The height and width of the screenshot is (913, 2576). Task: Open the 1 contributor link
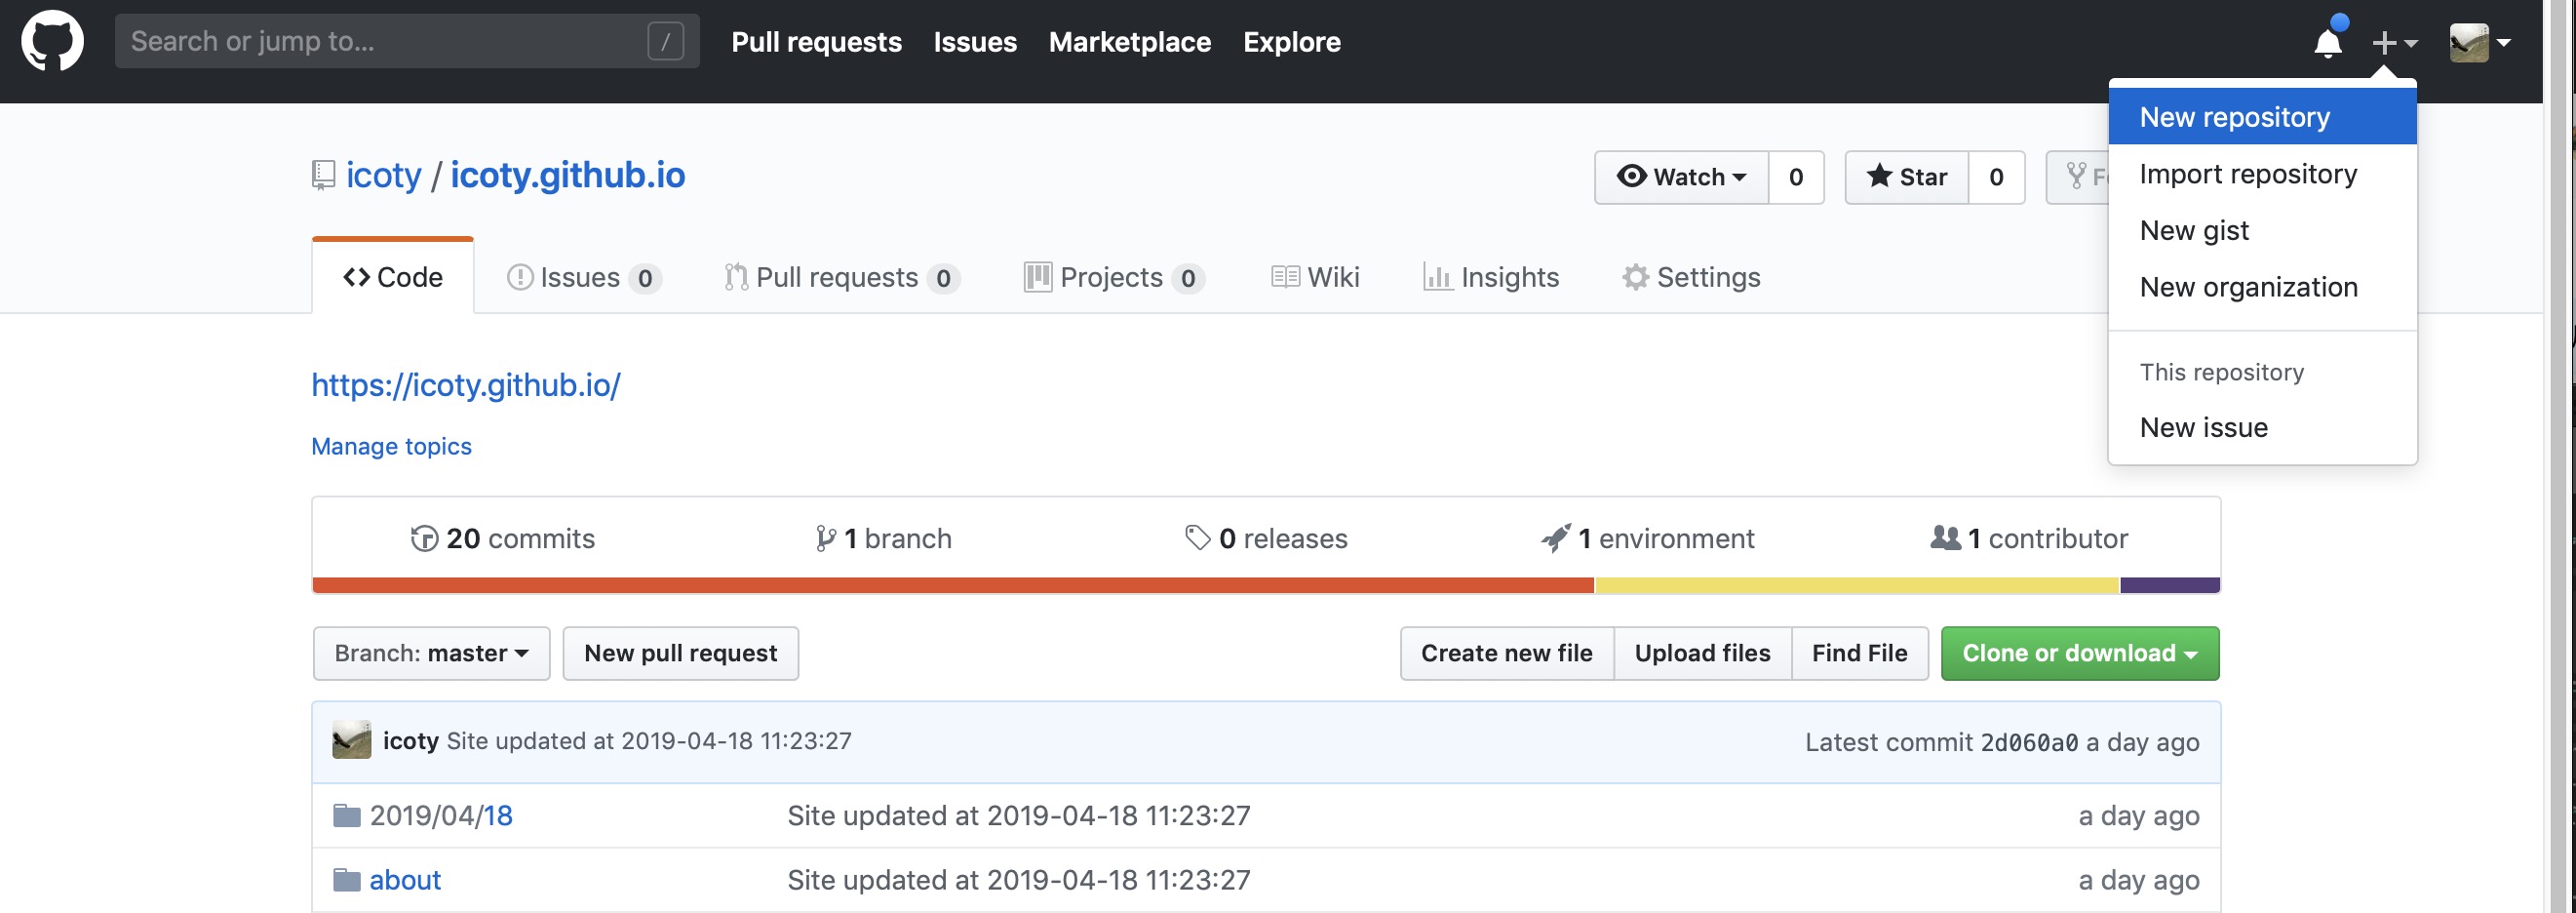click(x=2029, y=538)
